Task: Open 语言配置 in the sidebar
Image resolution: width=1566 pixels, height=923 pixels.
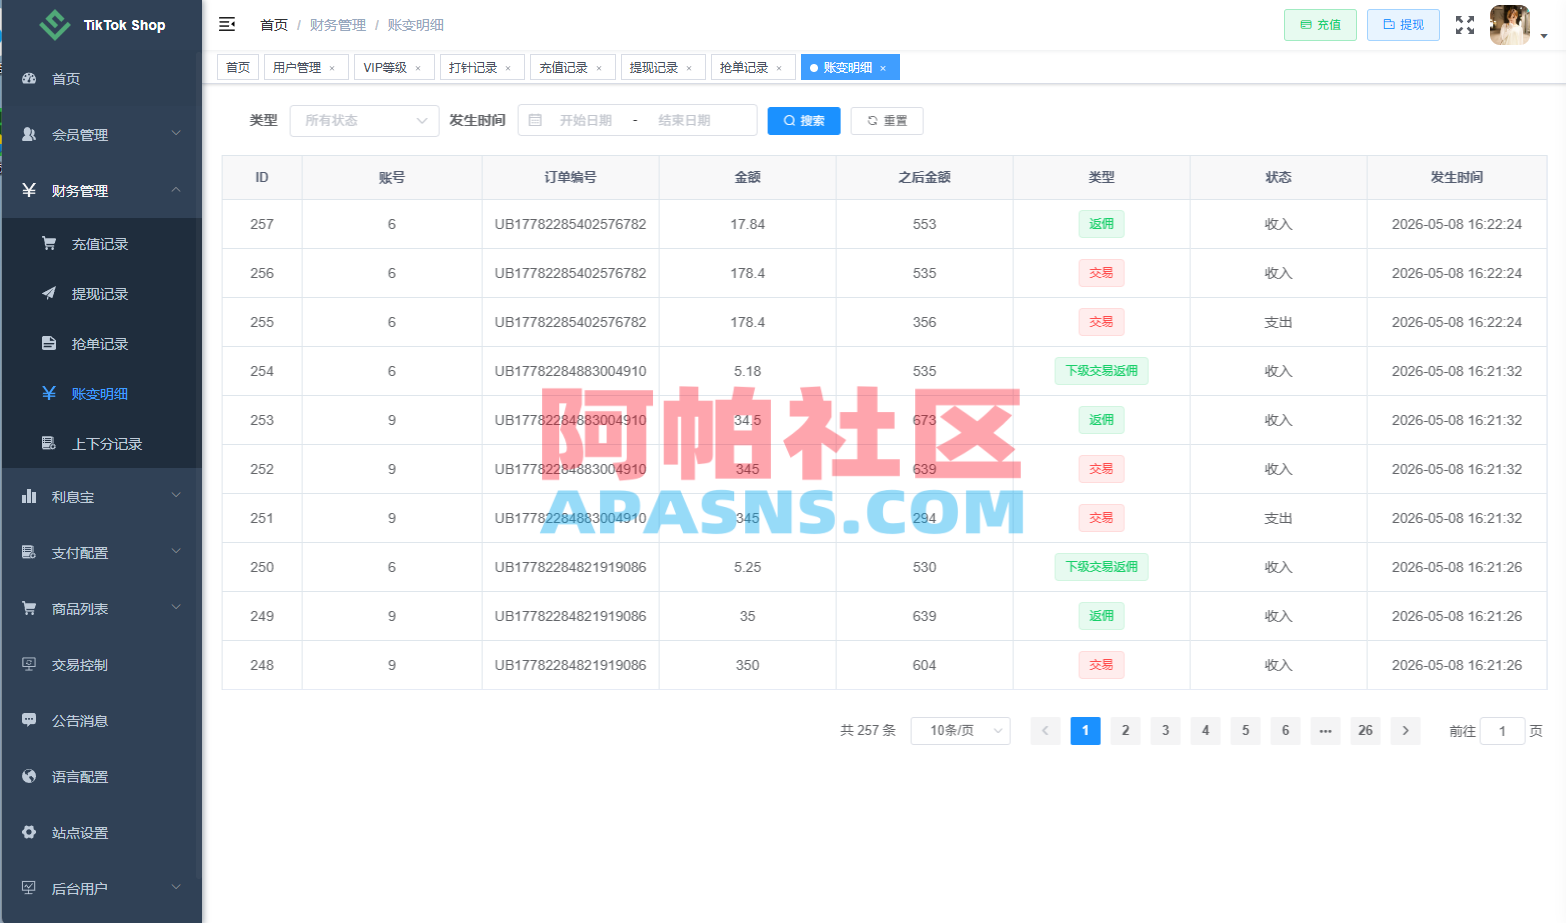Action: pos(102,777)
